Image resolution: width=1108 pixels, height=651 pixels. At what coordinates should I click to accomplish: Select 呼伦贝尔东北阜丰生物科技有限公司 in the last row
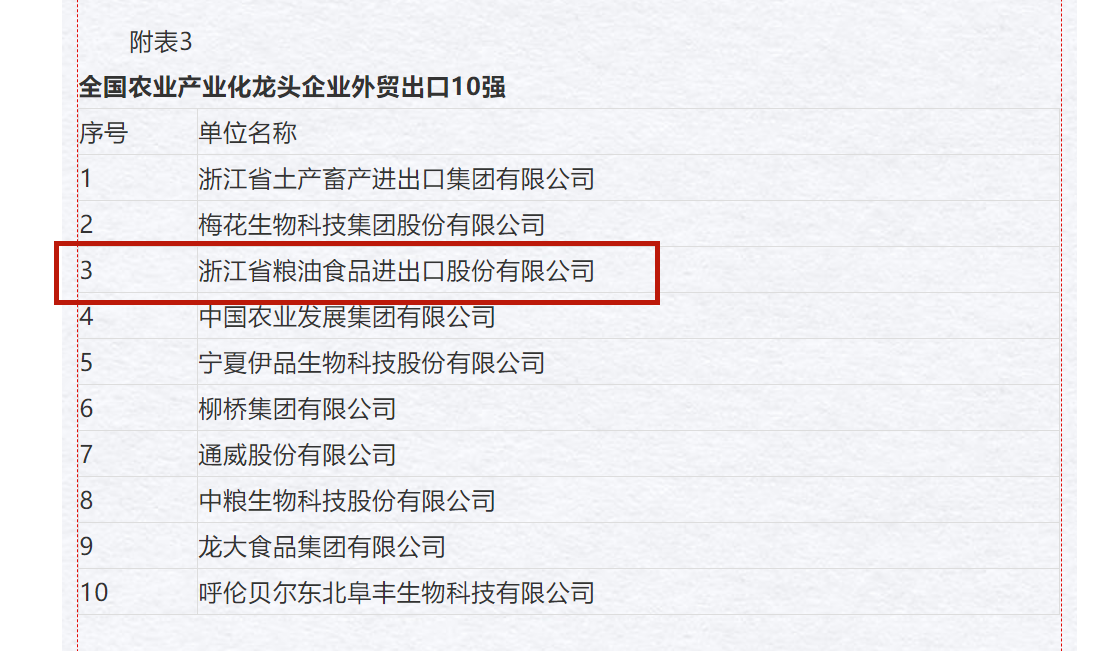396,593
